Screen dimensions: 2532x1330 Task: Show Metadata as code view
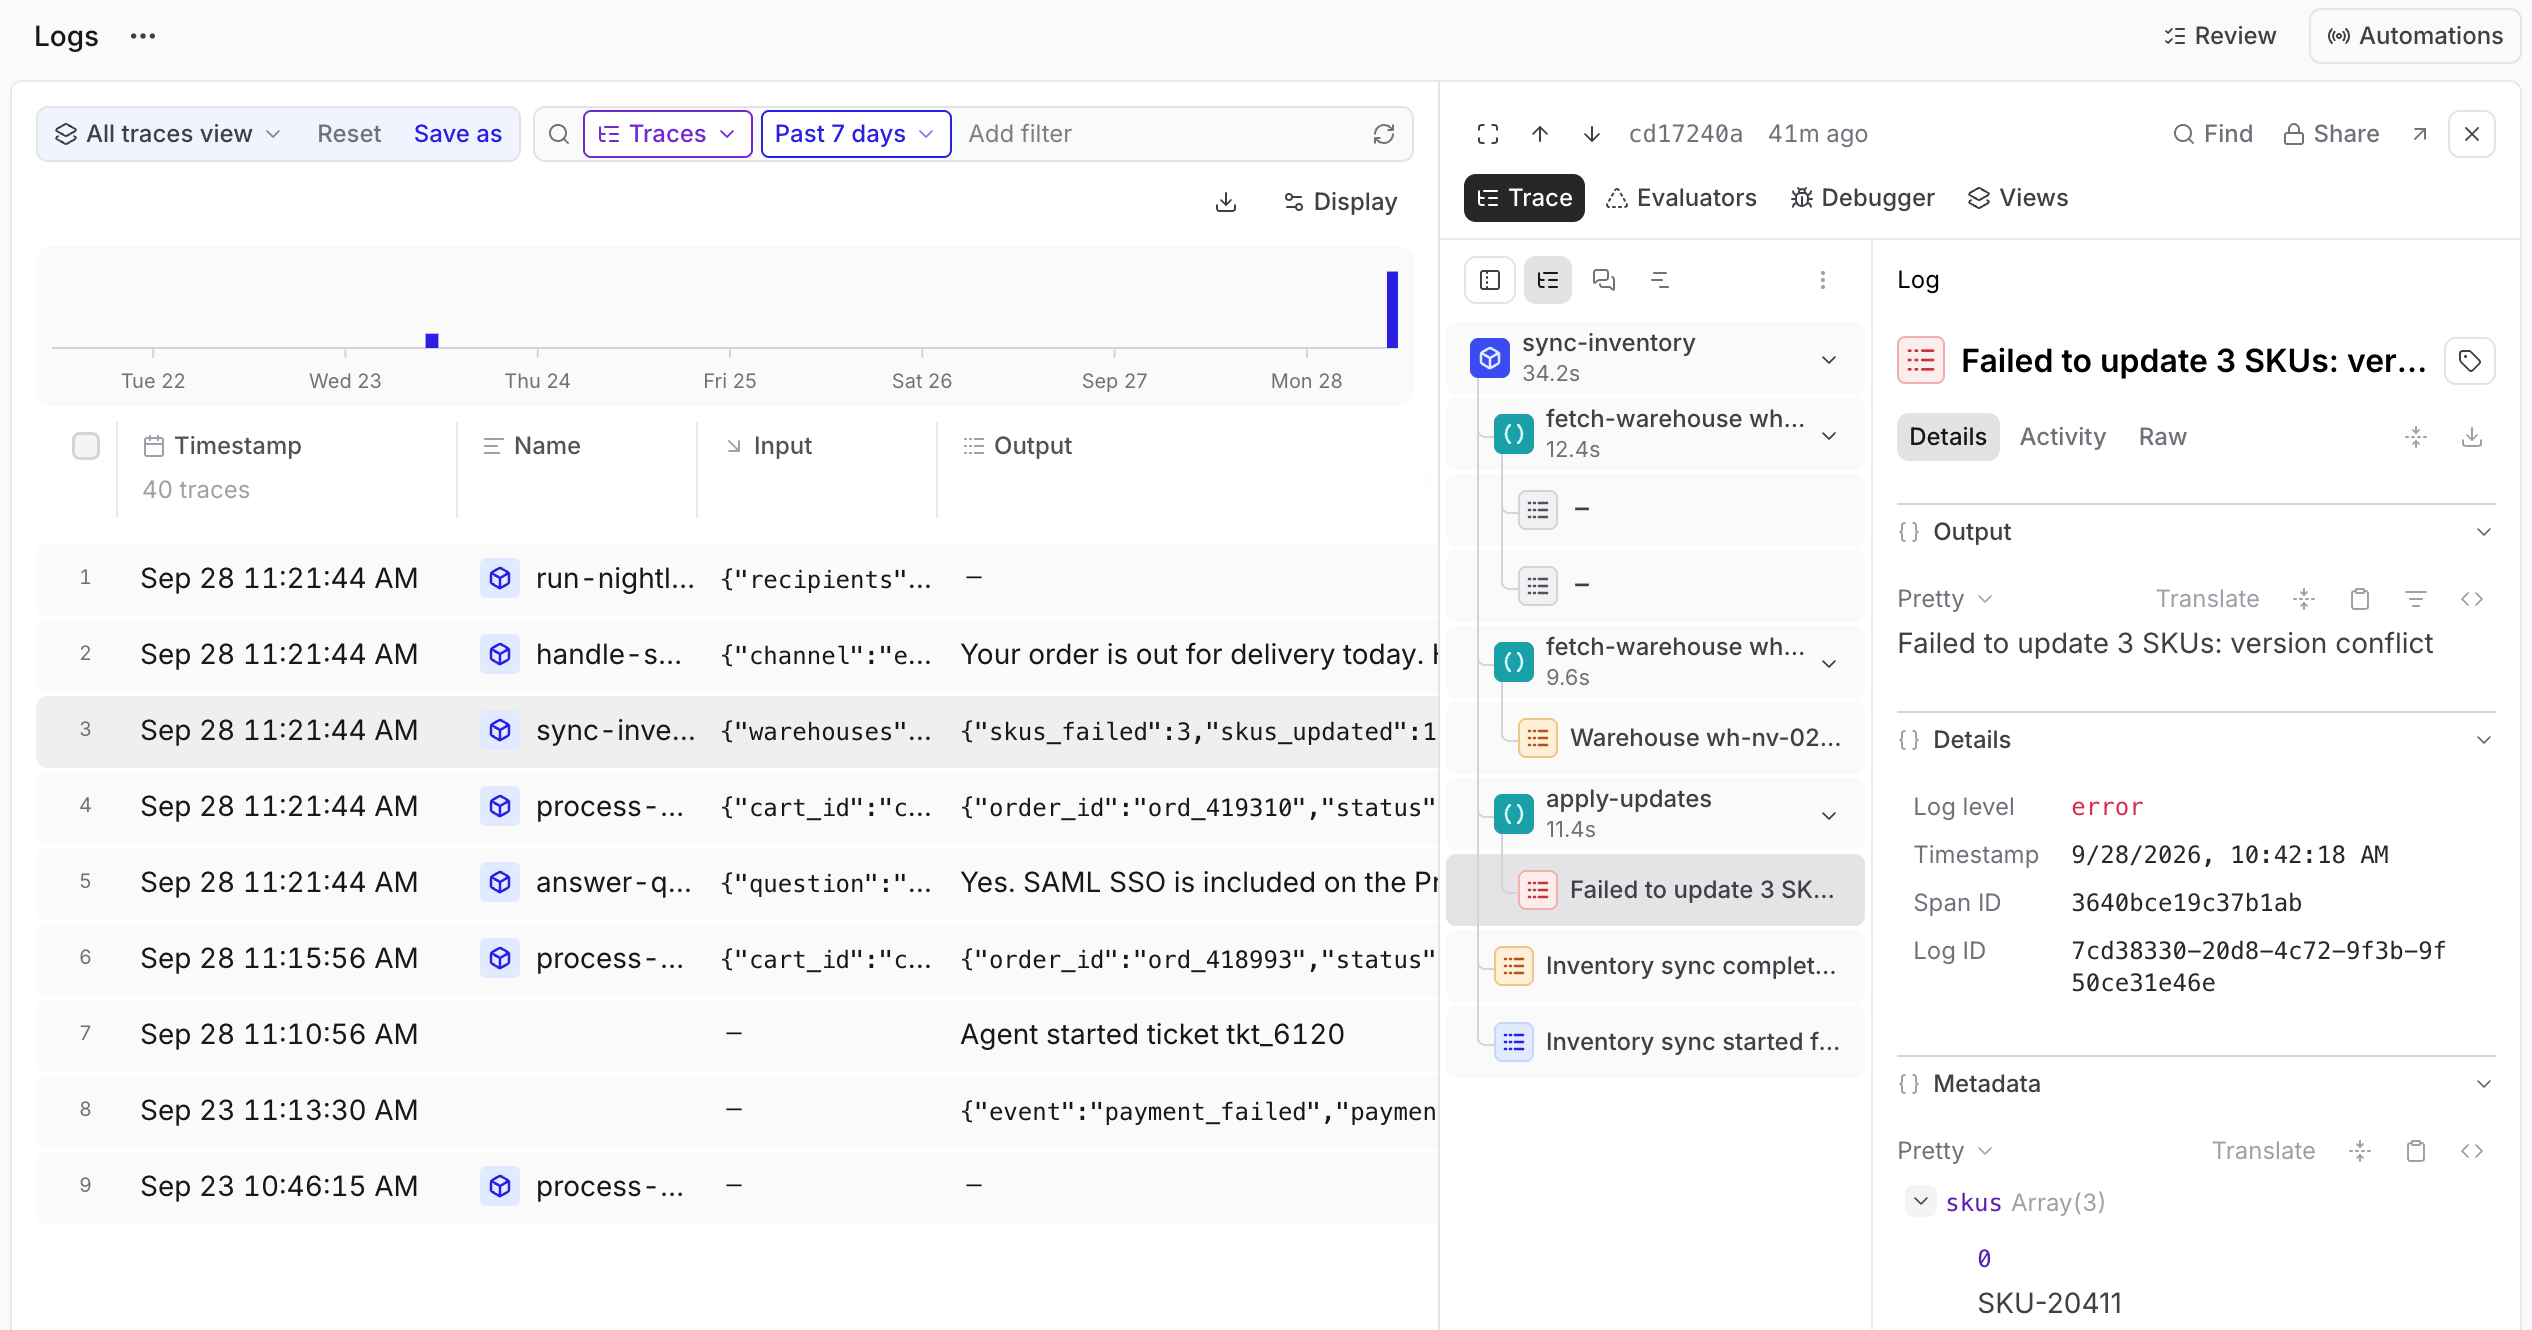tap(2472, 1151)
